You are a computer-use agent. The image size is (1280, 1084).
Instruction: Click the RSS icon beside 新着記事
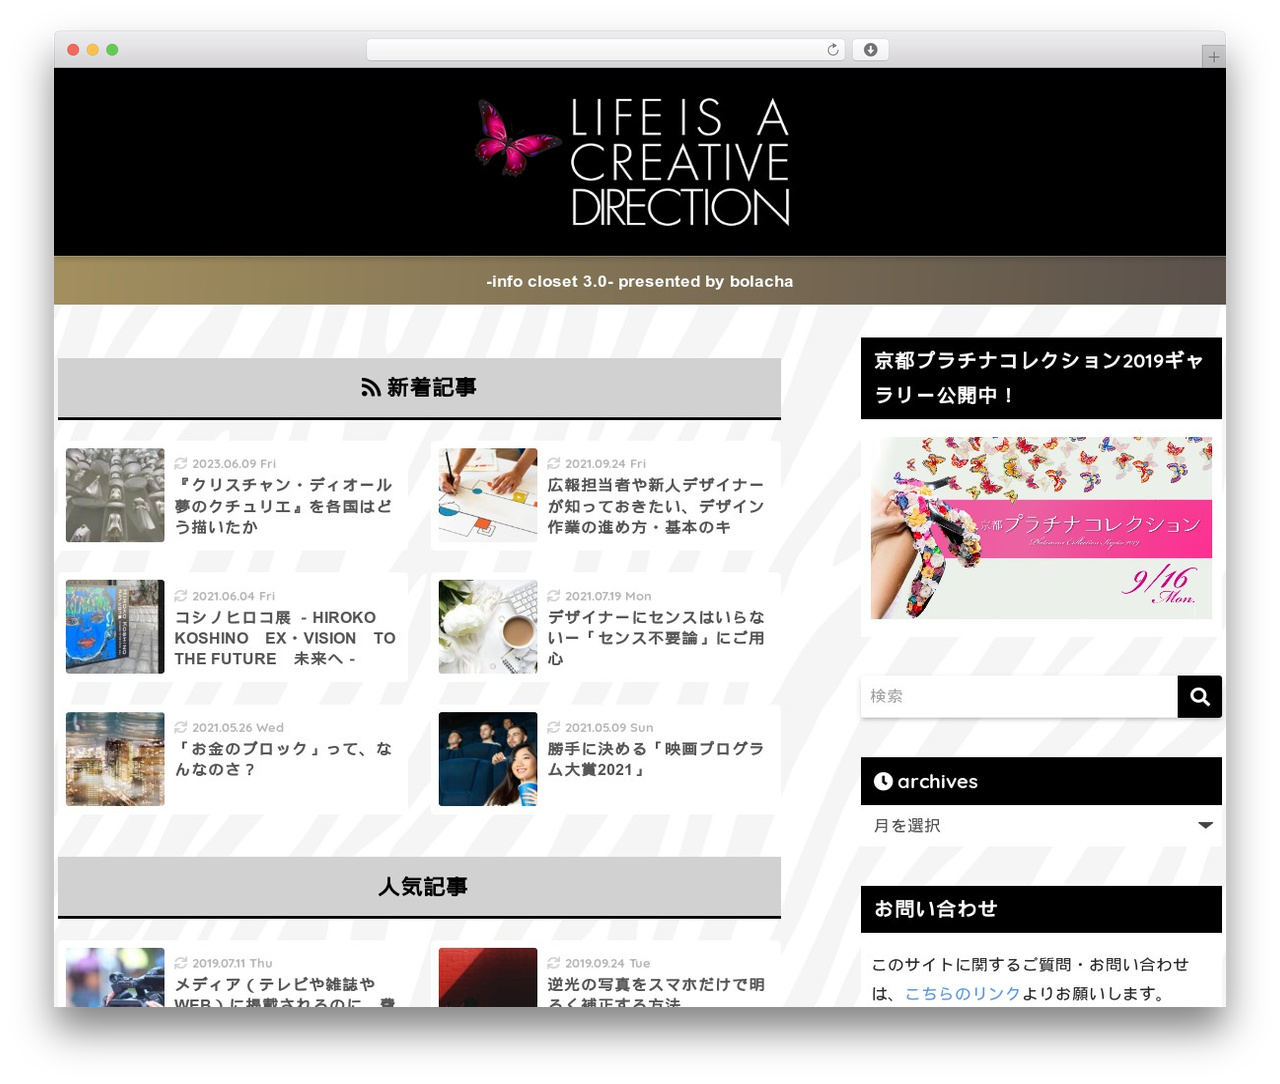370,387
